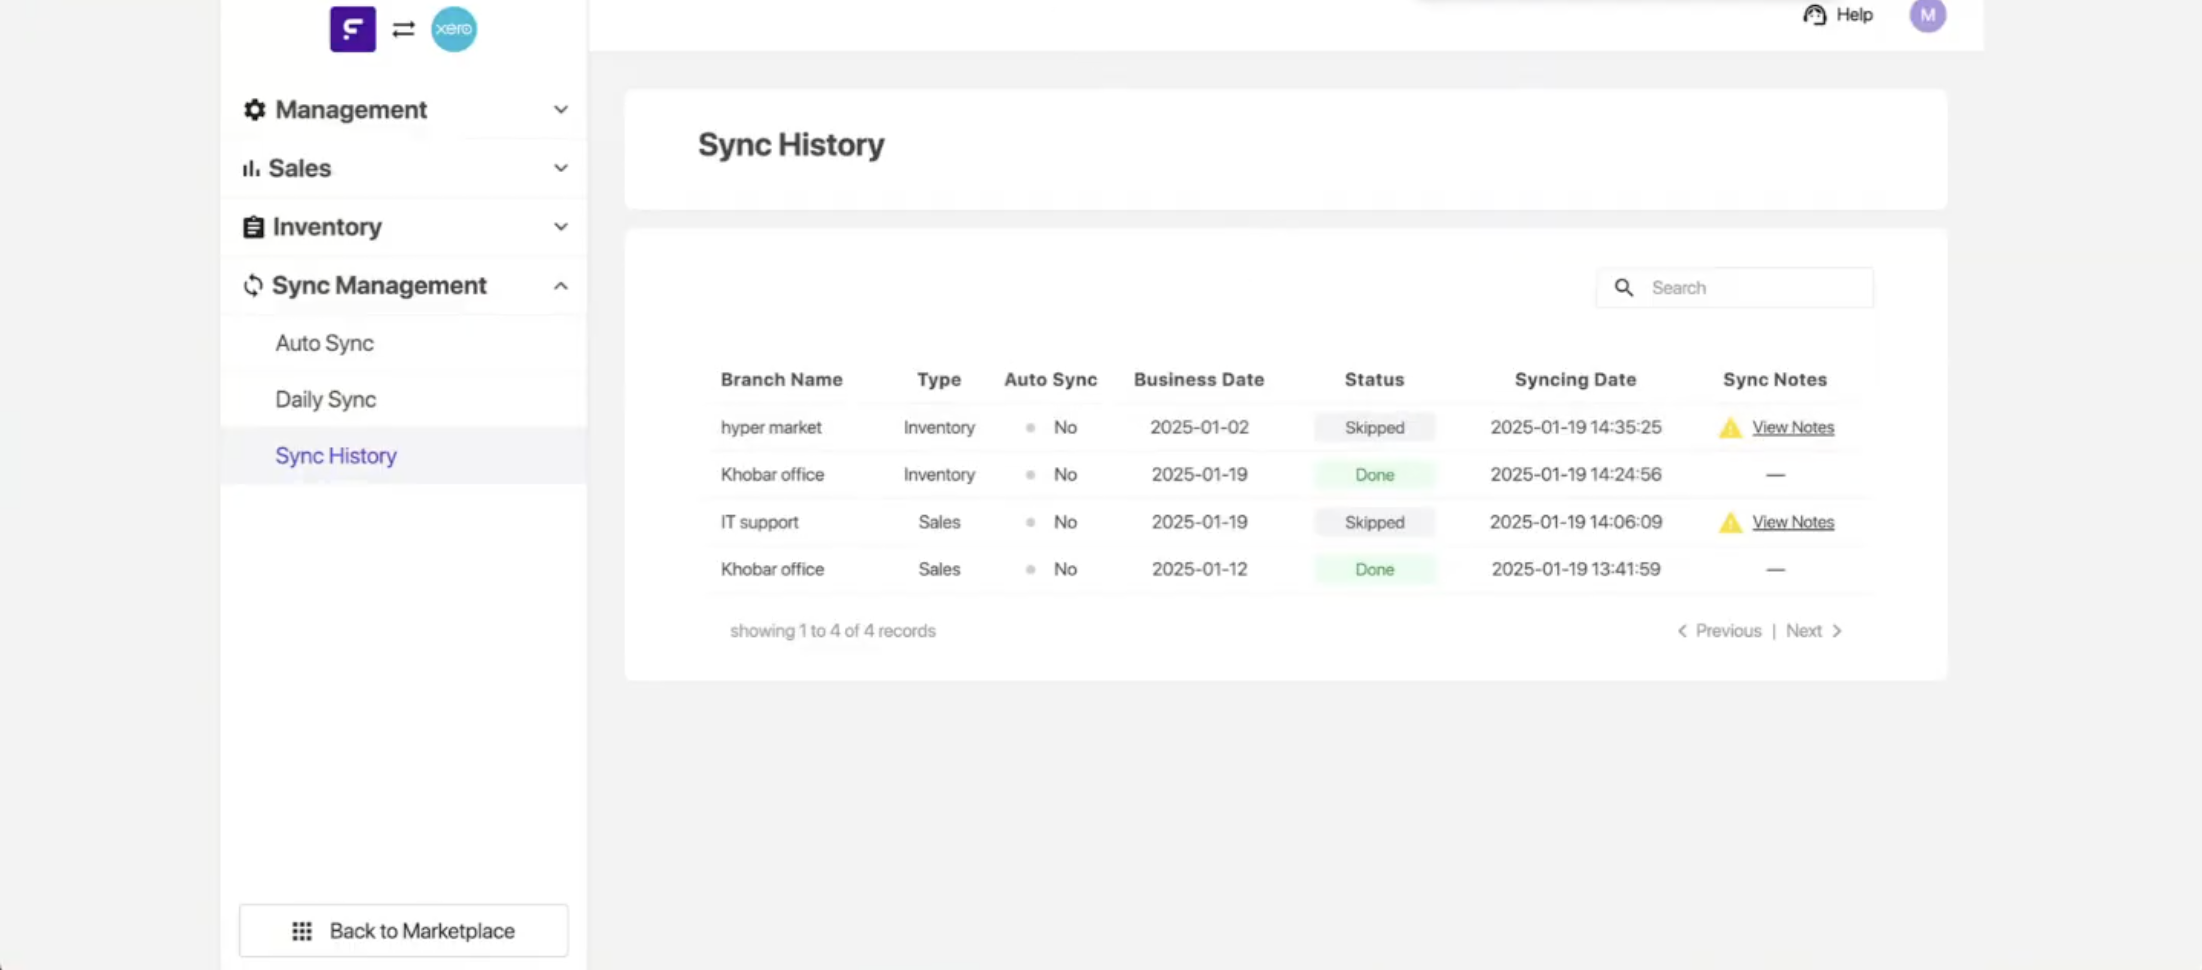Go to Daily Sync page
The width and height of the screenshot is (2202, 970).
(326, 399)
